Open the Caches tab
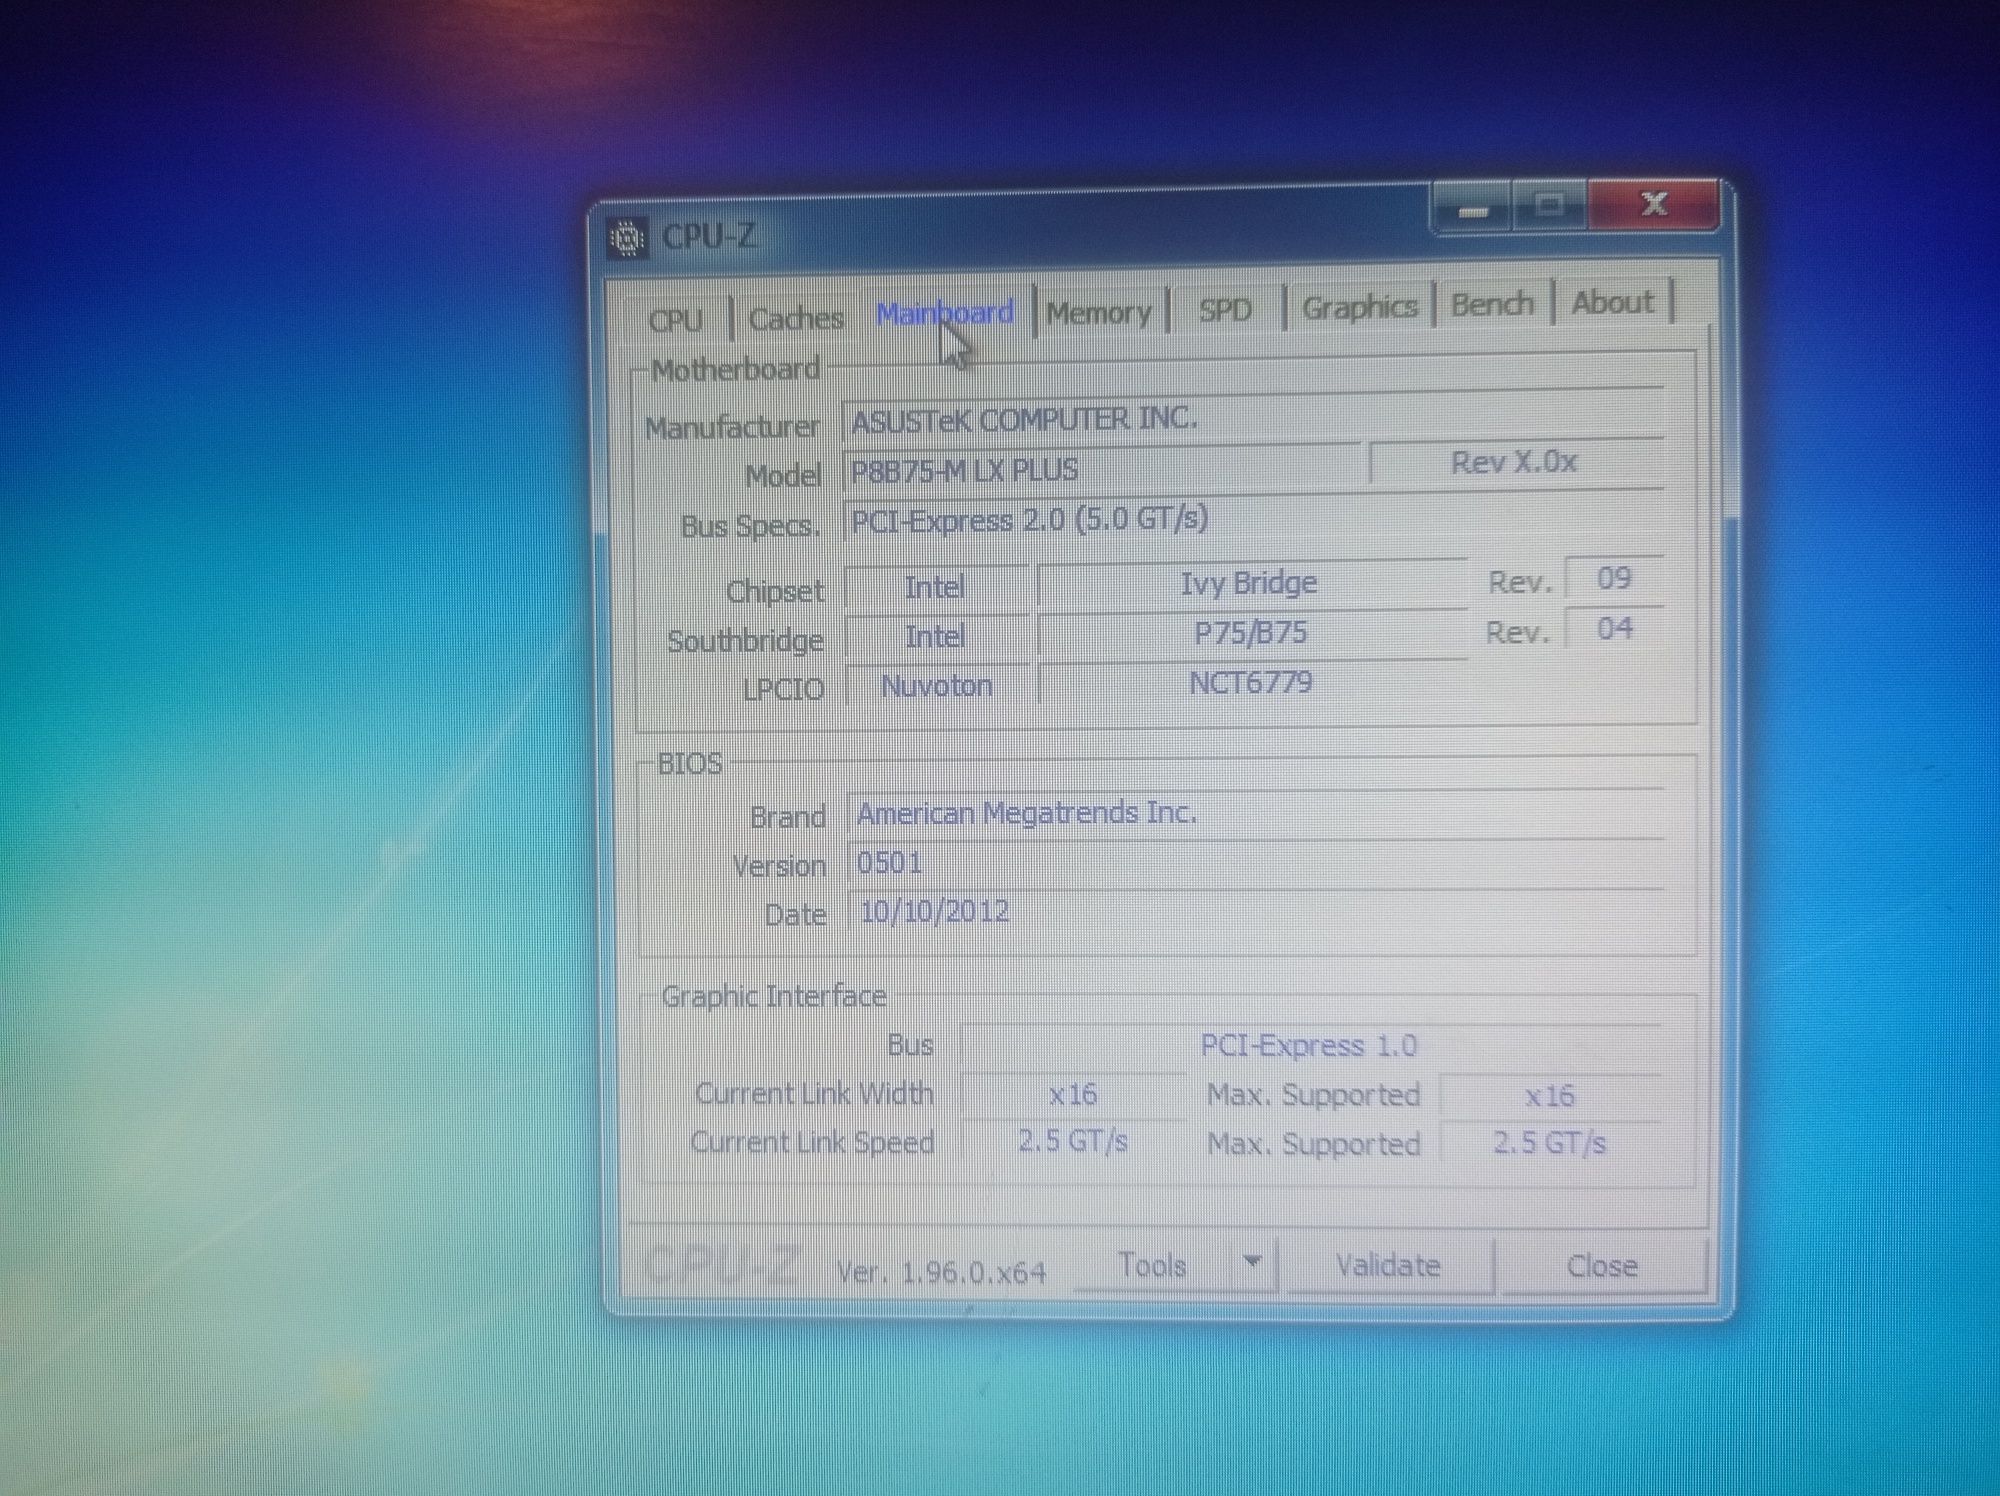Screen dimensions: 2000x1496 click(796, 318)
